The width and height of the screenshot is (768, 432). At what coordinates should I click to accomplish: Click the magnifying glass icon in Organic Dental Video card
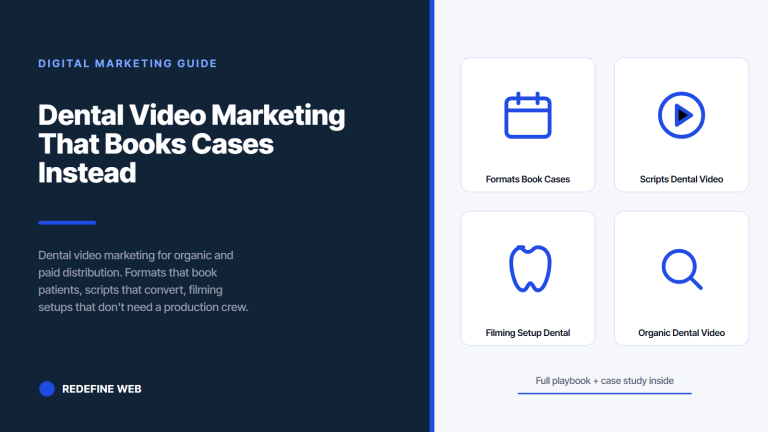(682, 269)
